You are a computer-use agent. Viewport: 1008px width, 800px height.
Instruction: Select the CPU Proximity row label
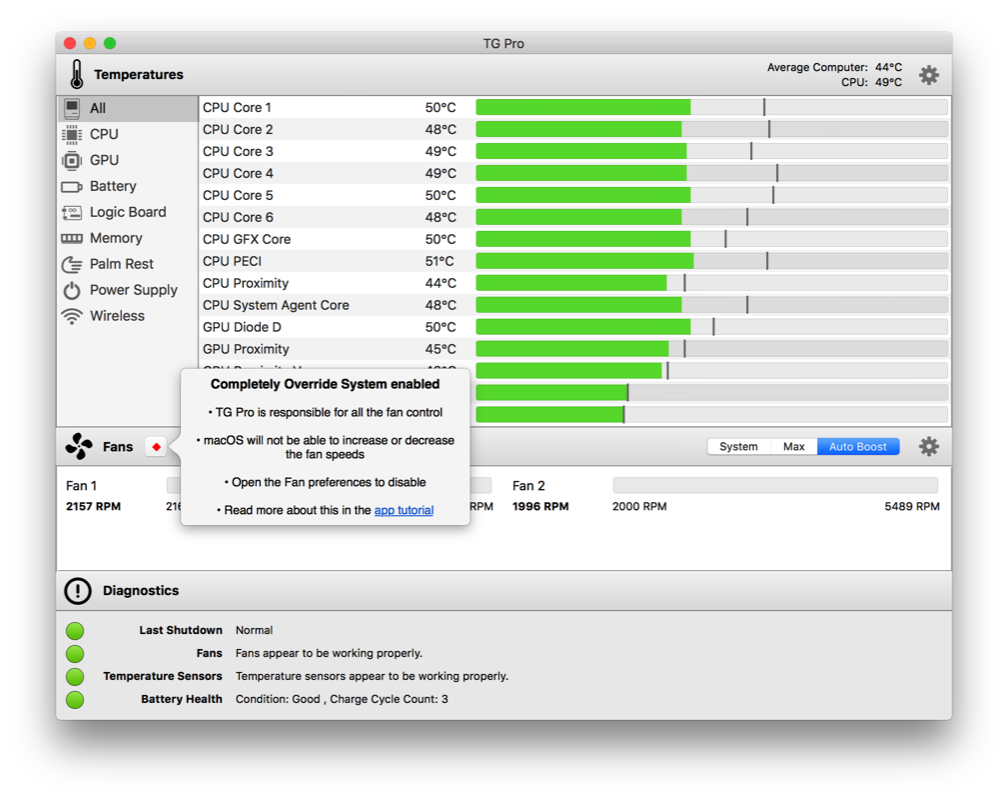246,283
